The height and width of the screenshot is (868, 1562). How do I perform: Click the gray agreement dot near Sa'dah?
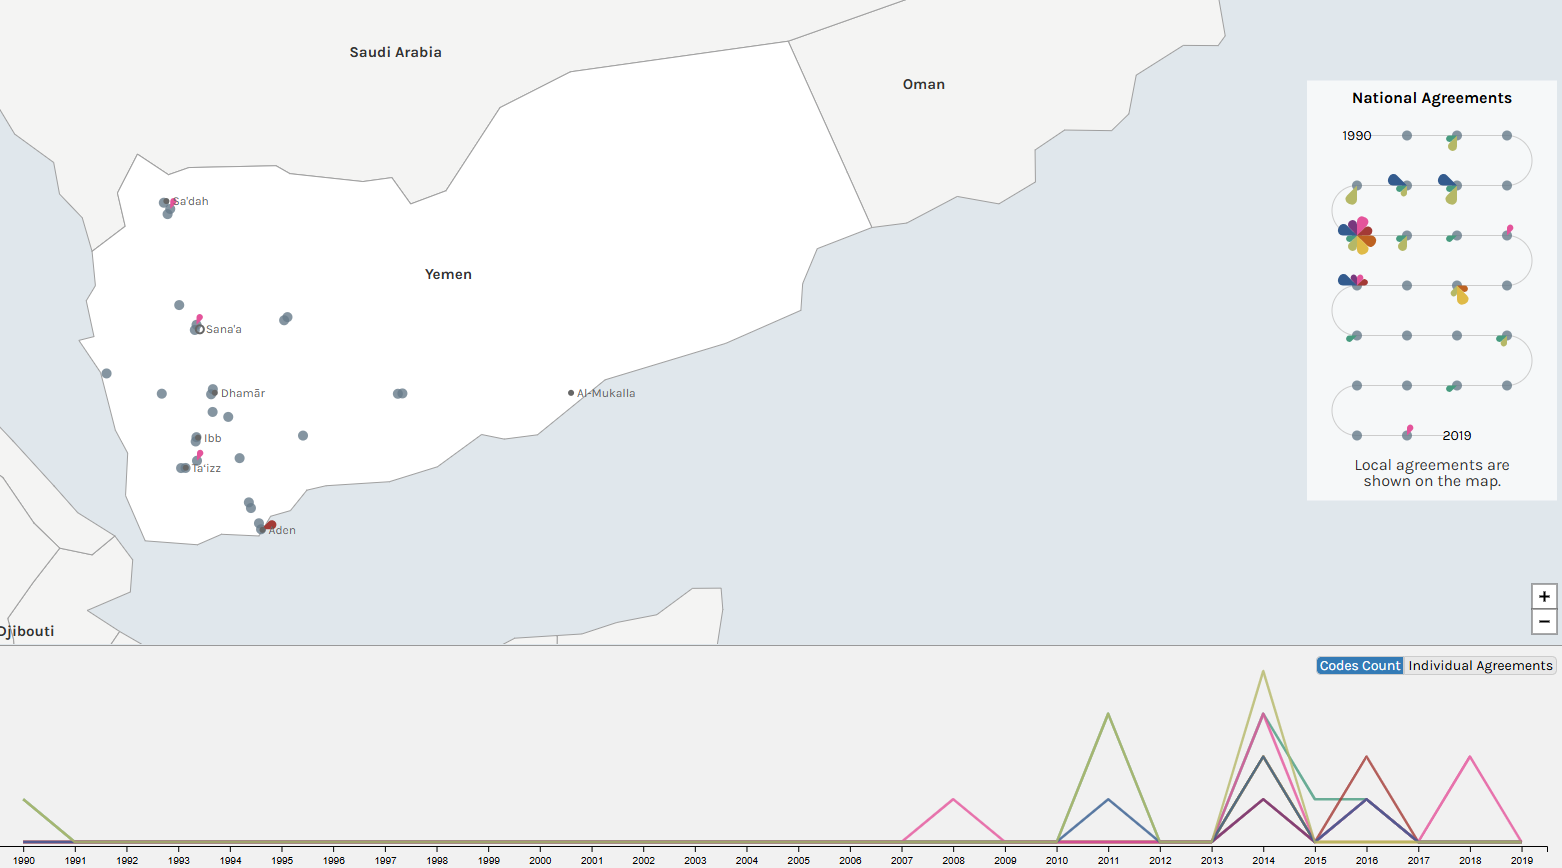point(164,201)
